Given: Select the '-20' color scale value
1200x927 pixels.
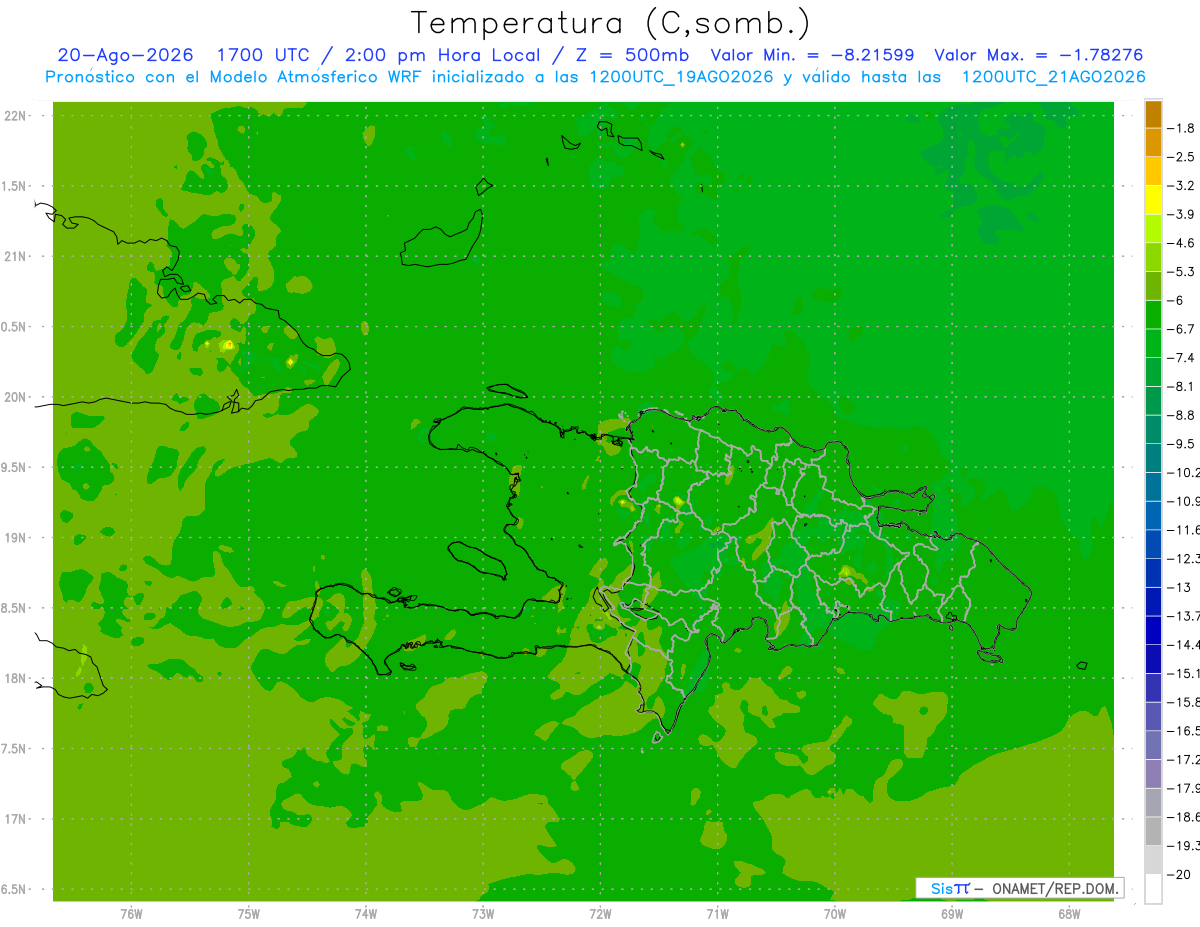Looking at the screenshot, I should tap(1179, 874).
